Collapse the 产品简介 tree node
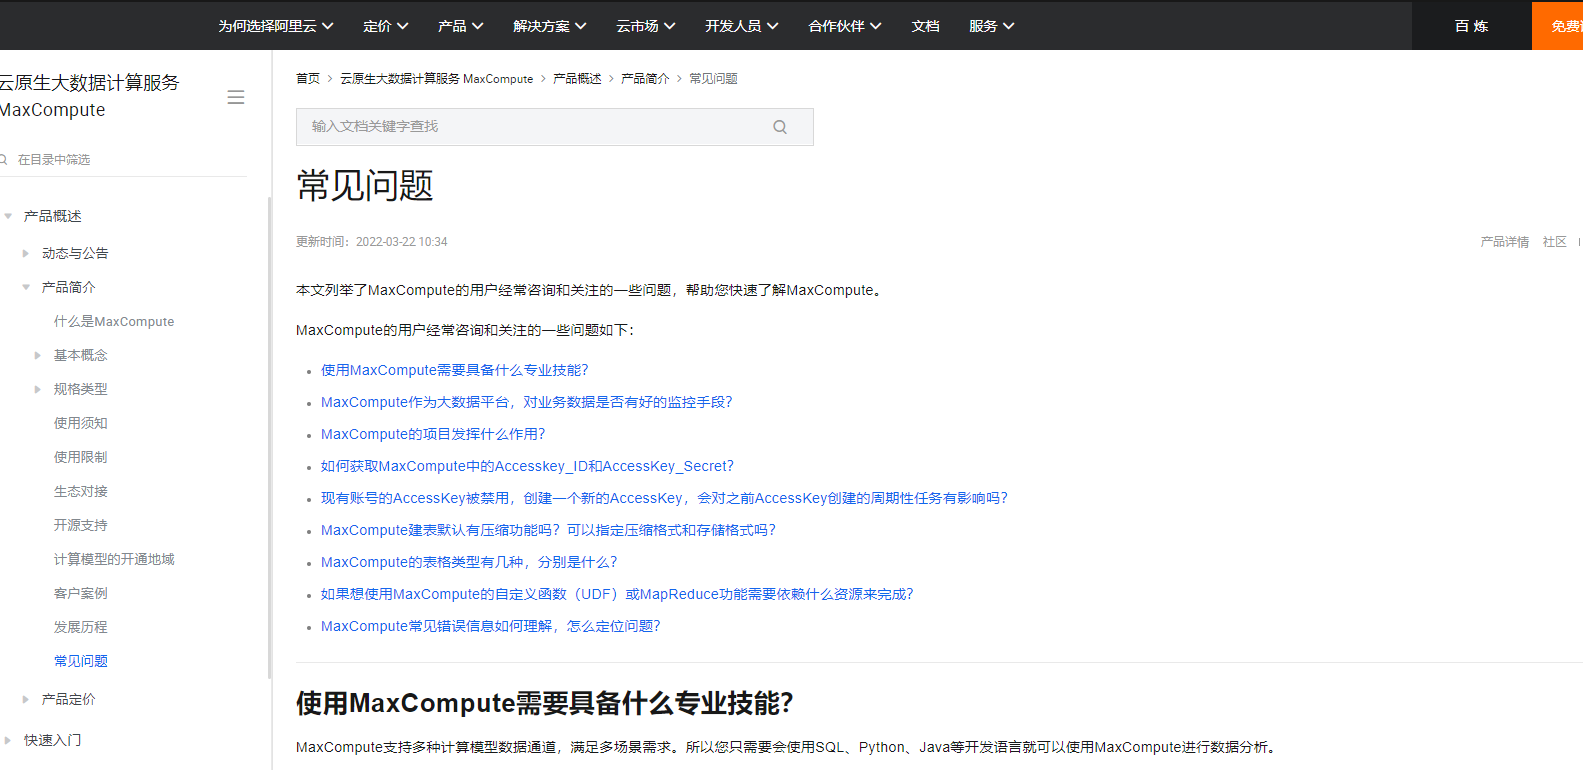Viewport: 1583px width, 770px height. (25, 287)
